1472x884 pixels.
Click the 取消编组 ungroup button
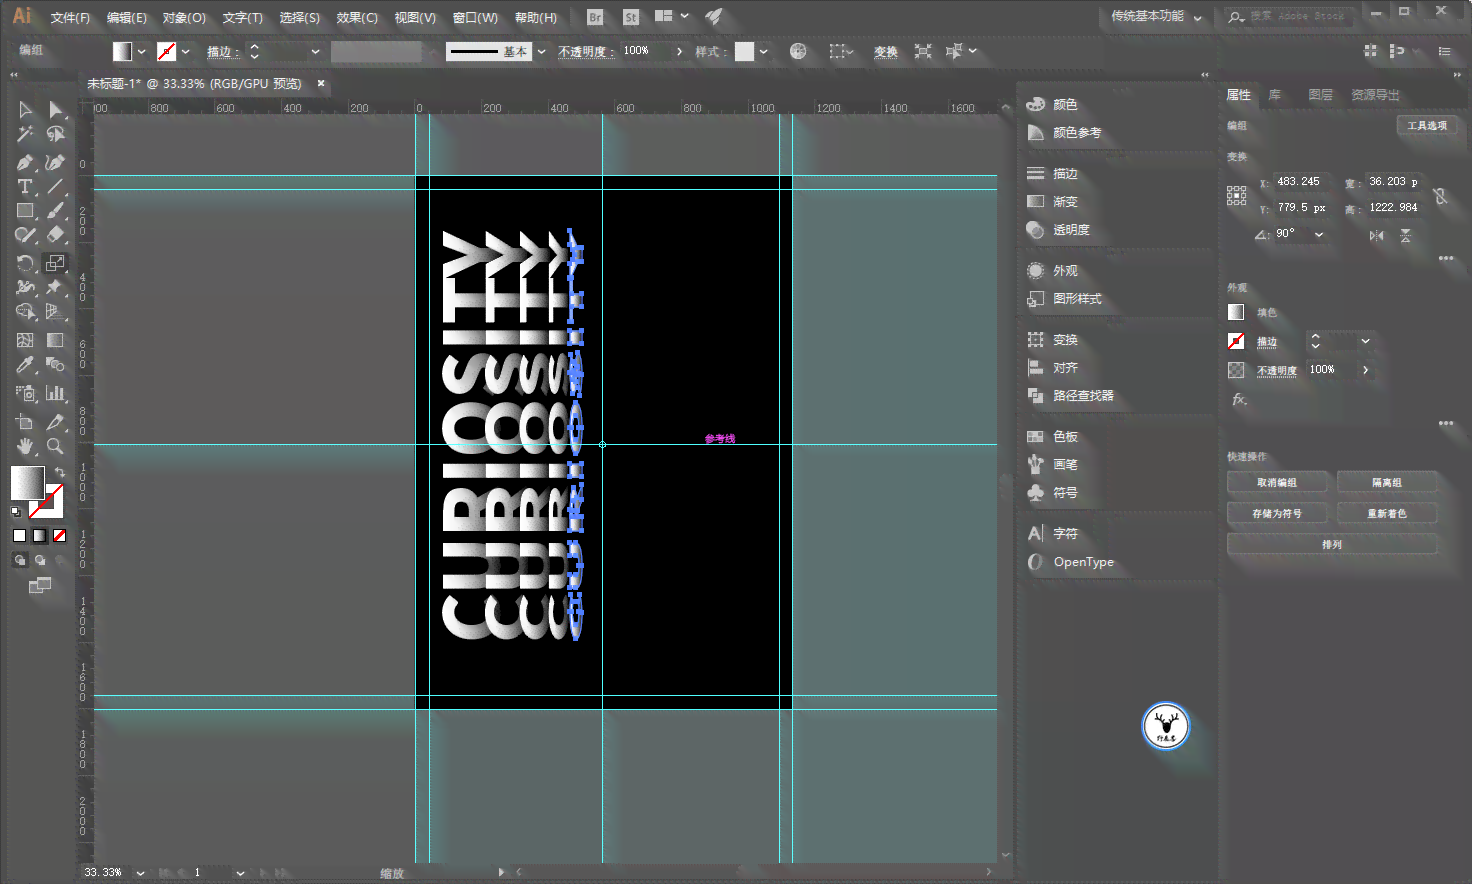click(x=1277, y=482)
